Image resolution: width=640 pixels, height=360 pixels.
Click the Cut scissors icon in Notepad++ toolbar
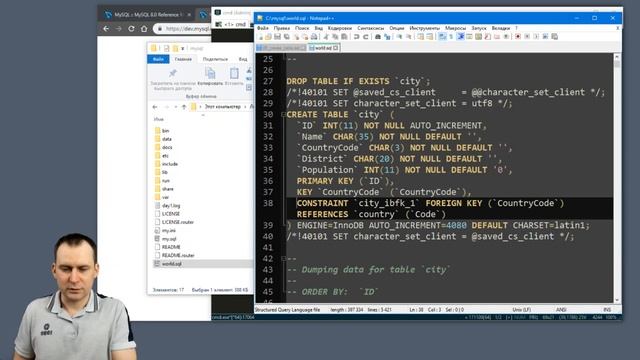click(326, 37)
